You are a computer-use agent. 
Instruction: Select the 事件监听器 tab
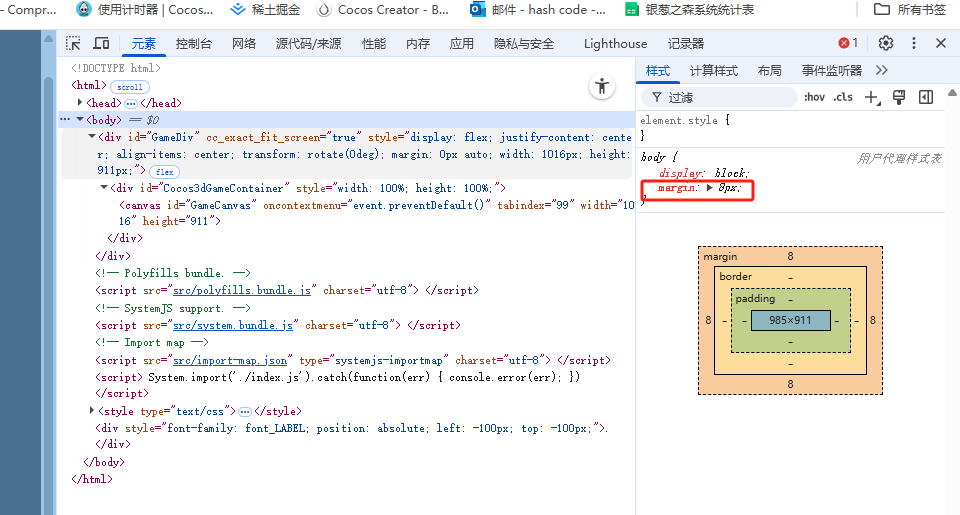coord(831,70)
